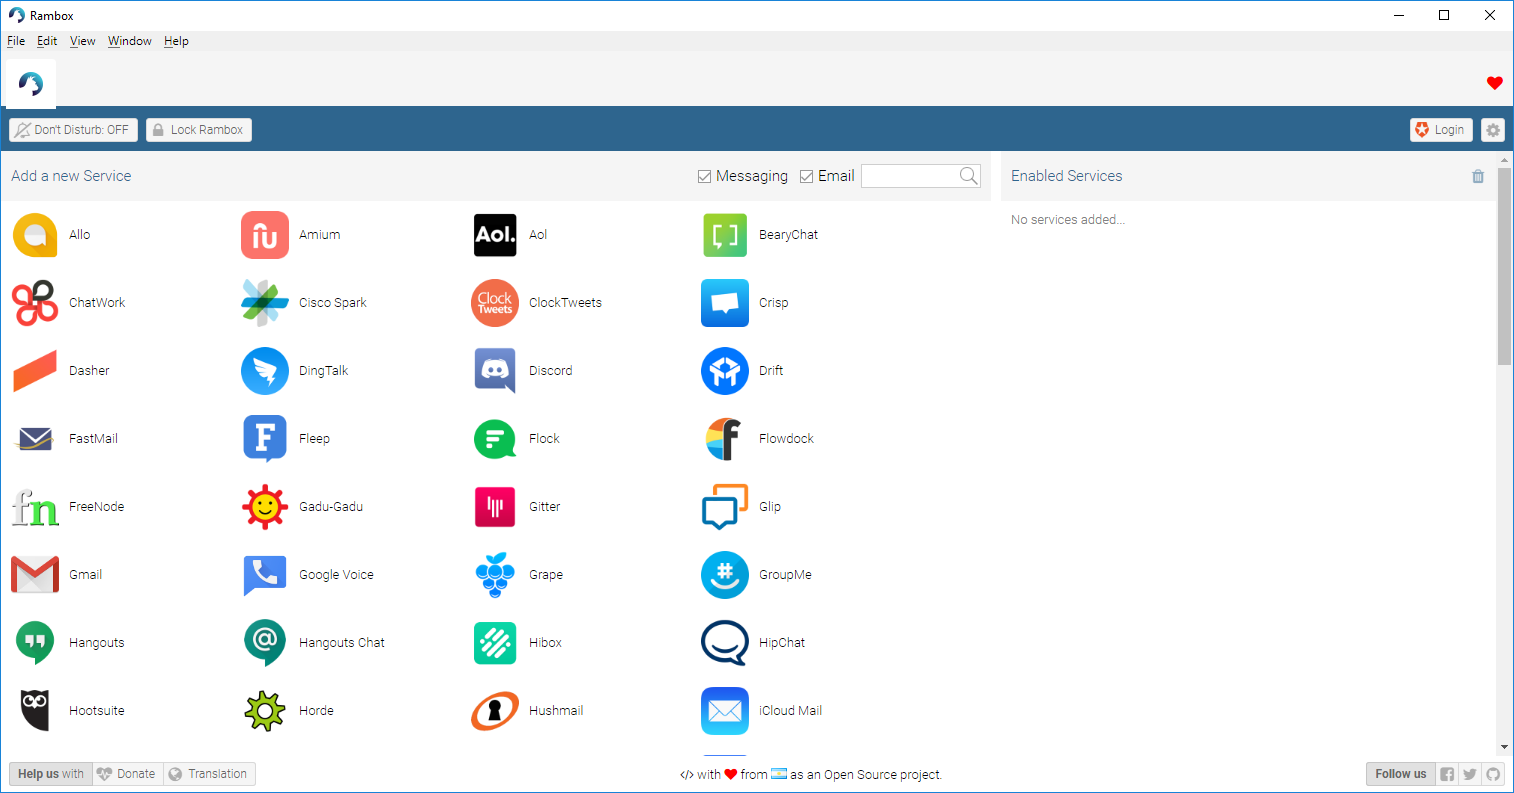Click the Lock Rambox button
The image size is (1514, 793).
pyautogui.click(x=198, y=130)
